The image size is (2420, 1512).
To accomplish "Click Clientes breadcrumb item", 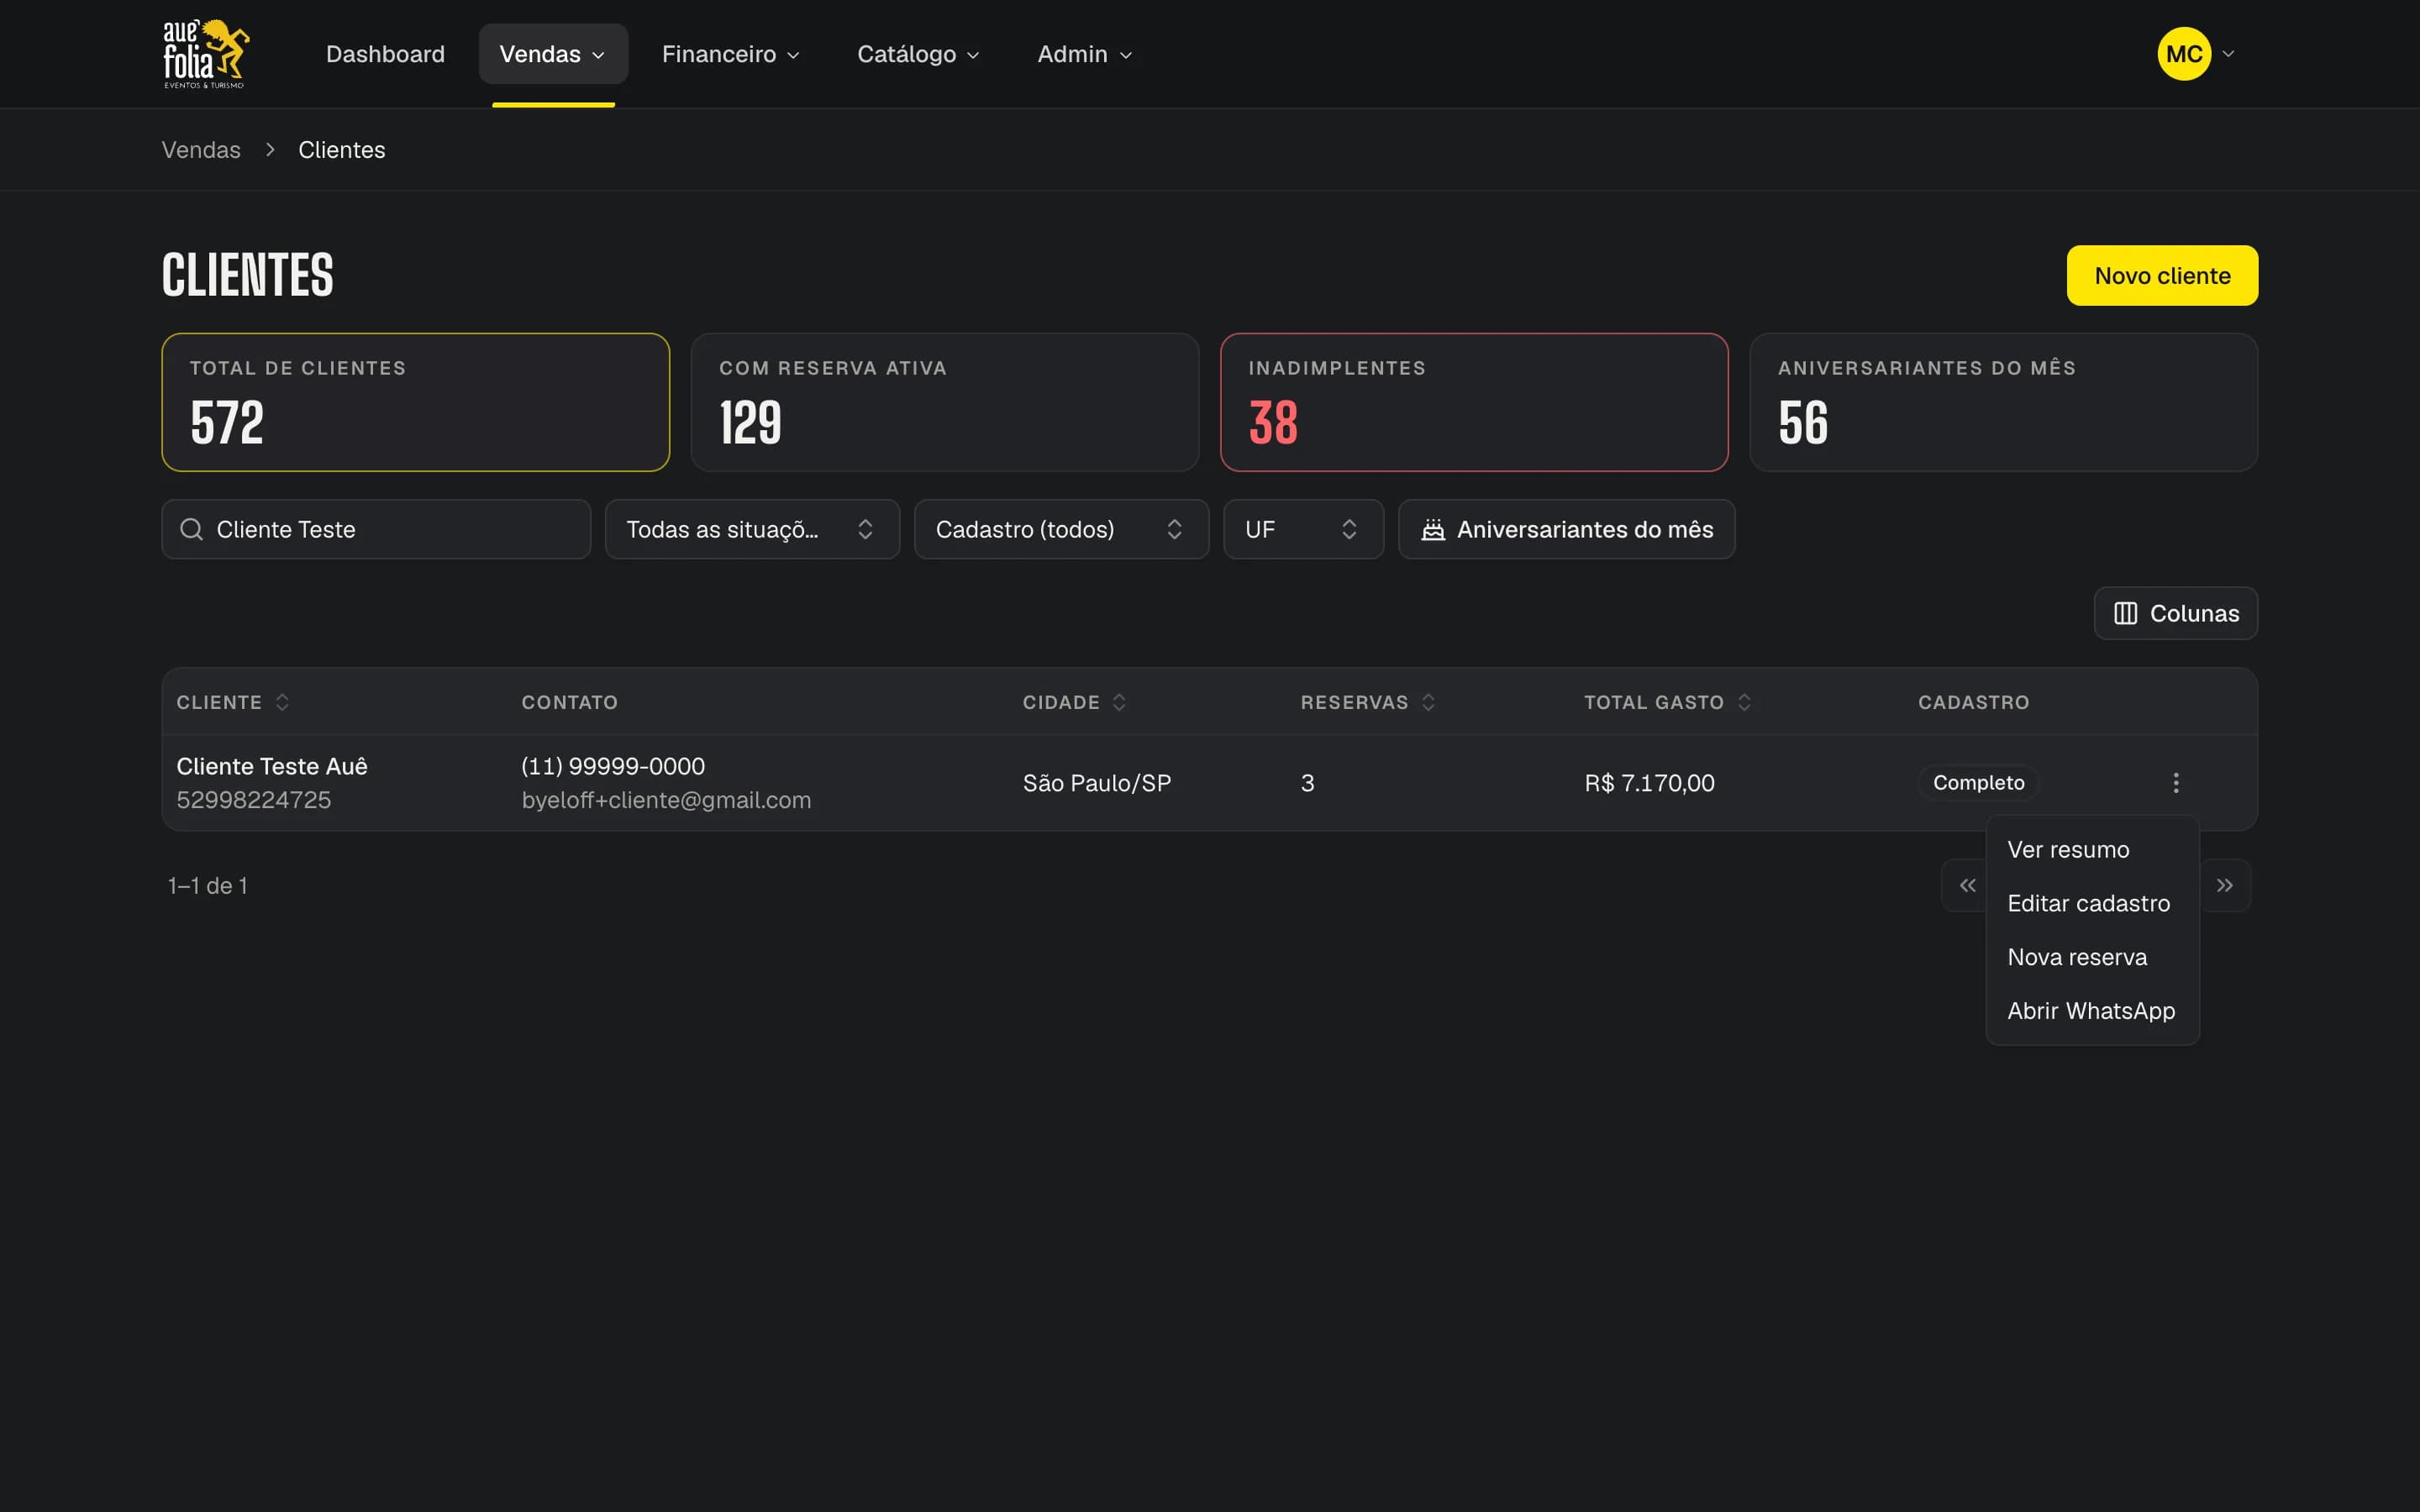I will click(342, 150).
